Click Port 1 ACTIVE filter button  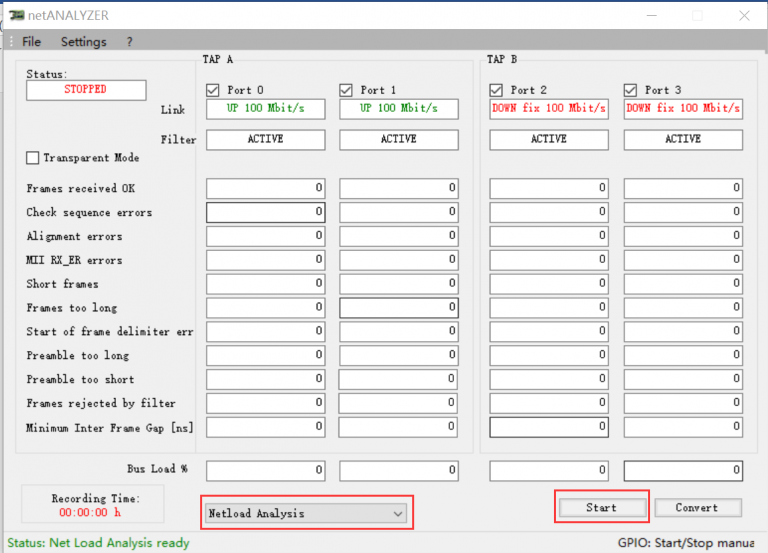pos(399,140)
